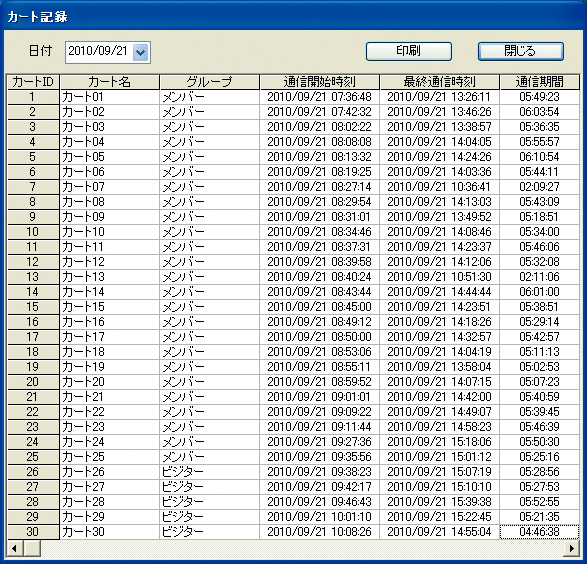Select the カート13 name cell
Viewport: 587px width, 564px height.
pyautogui.click(x=110, y=277)
